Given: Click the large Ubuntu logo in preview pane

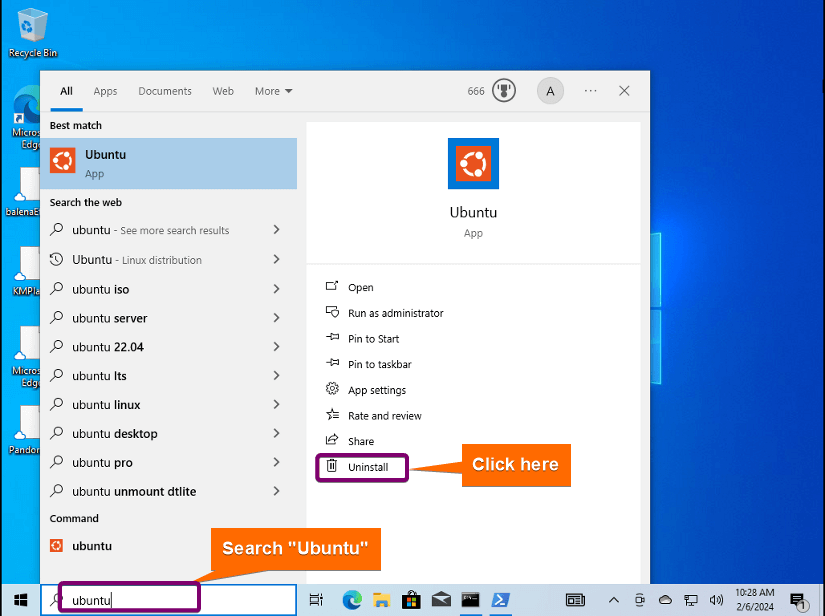Looking at the screenshot, I should click(x=473, y=164).
